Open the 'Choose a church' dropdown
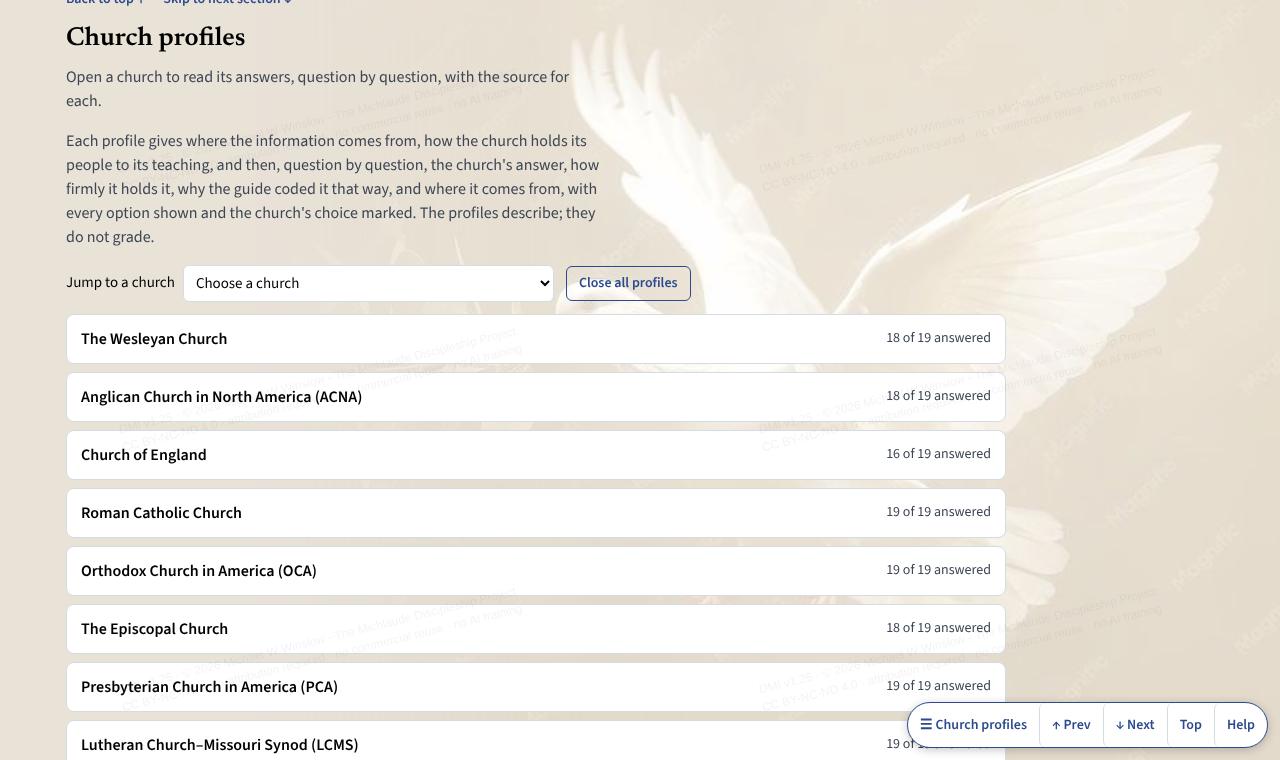This screenshot has height=760, width=1280. point(368,283)
